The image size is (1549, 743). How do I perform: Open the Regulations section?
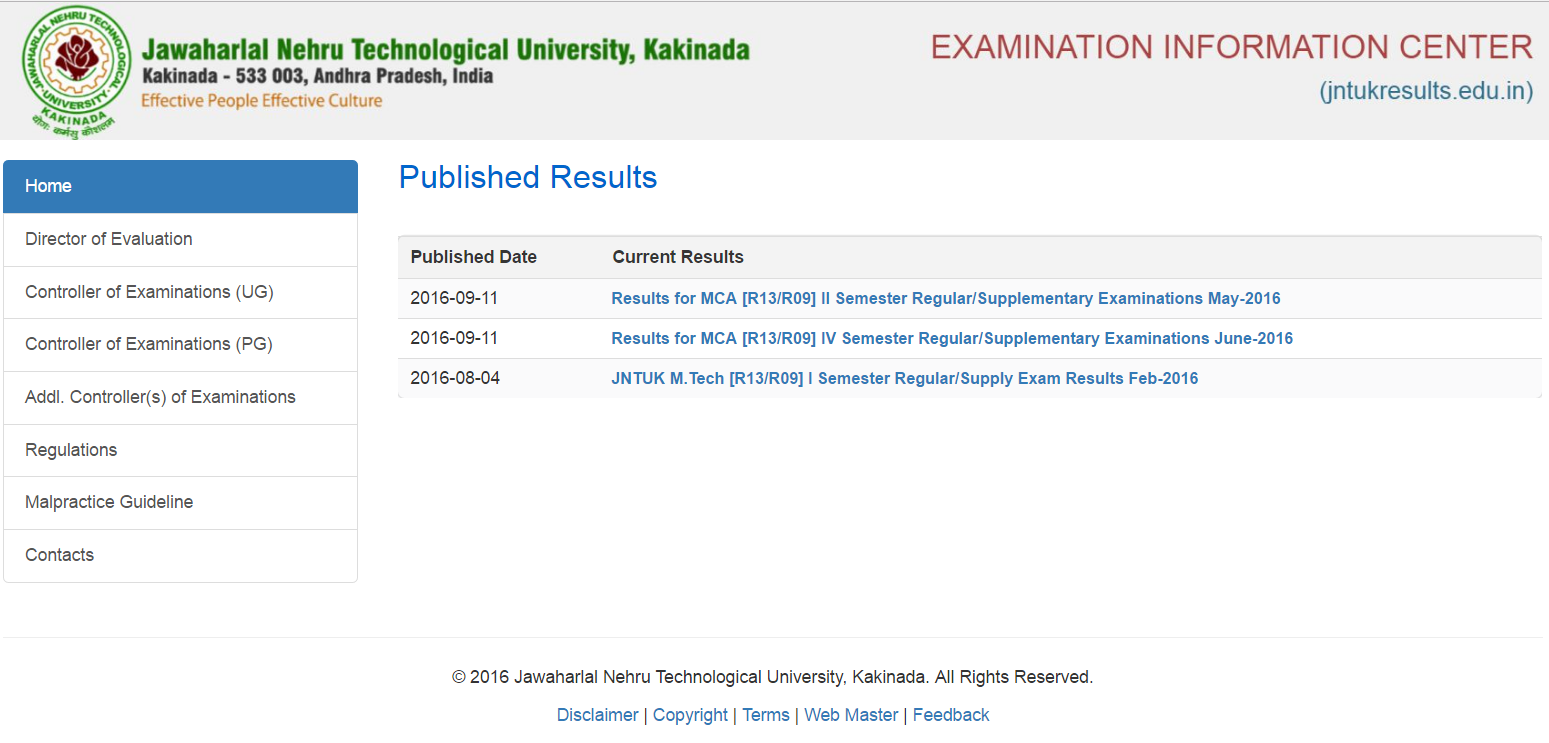(x=180, y=450)
